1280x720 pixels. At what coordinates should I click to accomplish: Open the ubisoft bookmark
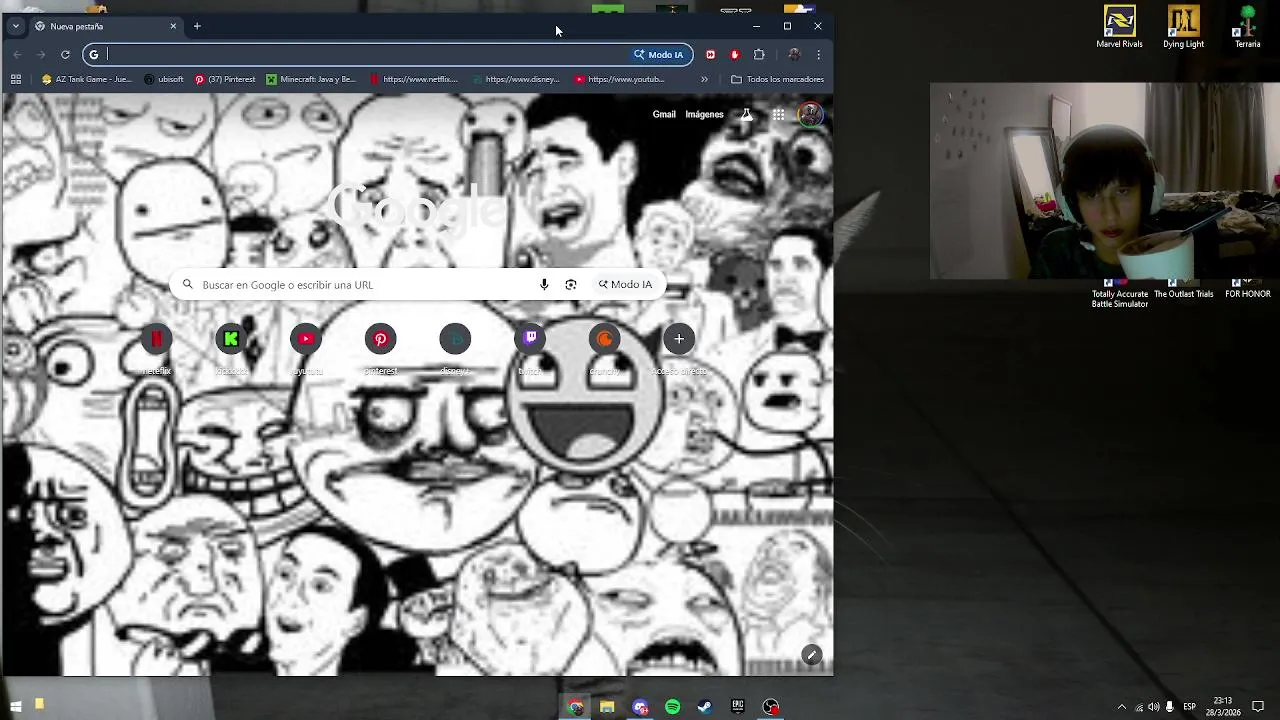(164, 79)
